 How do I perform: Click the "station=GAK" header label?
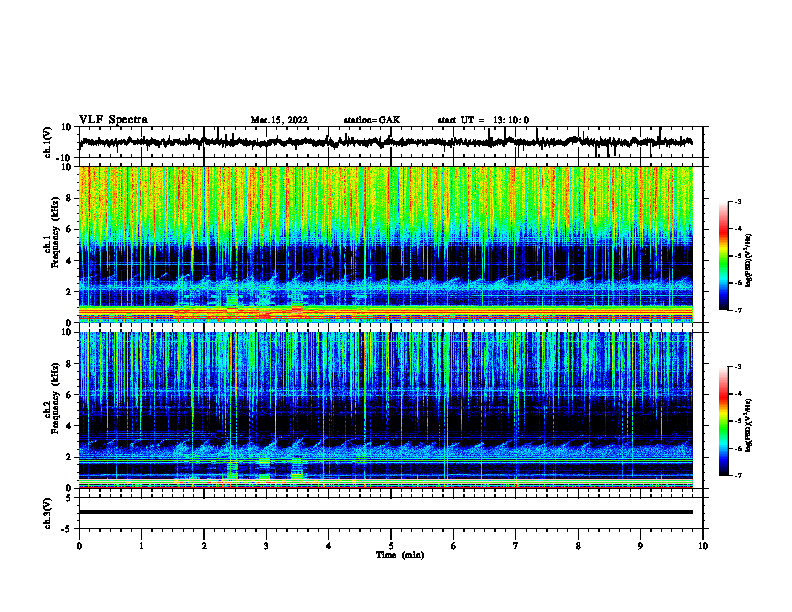click(x=372, y=120)
